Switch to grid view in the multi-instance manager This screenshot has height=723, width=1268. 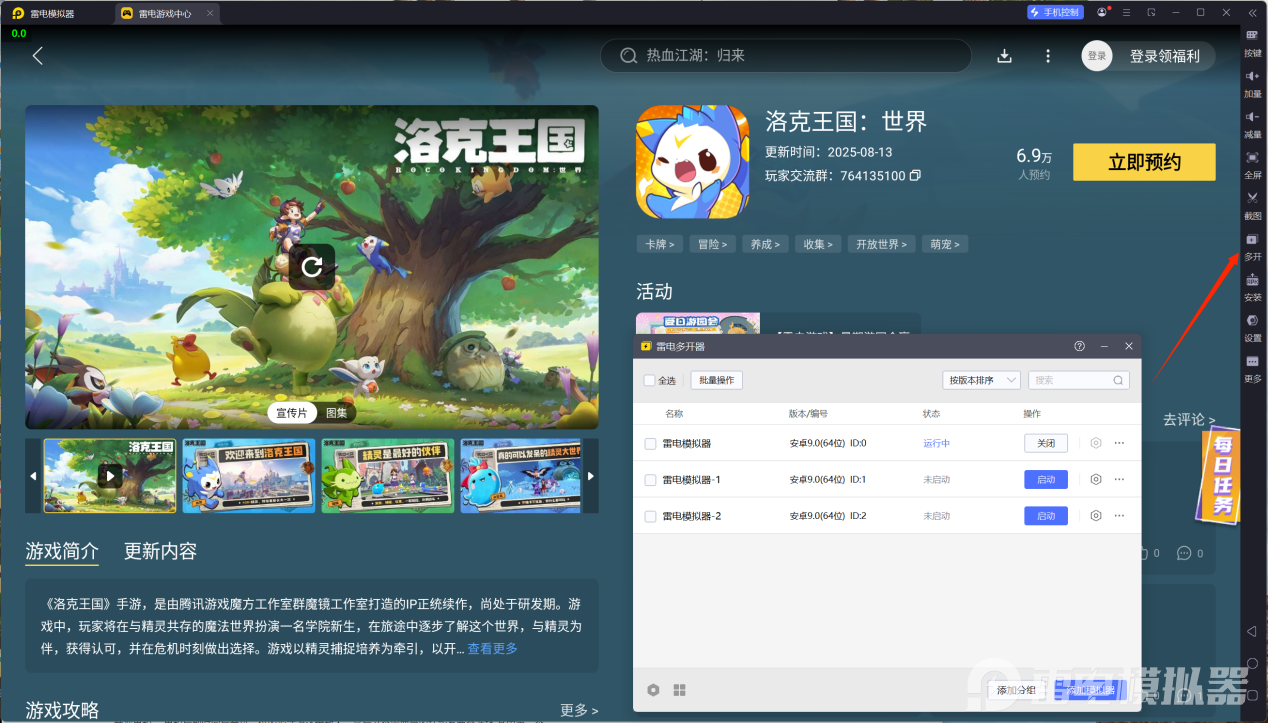click(x=680, y=690)
